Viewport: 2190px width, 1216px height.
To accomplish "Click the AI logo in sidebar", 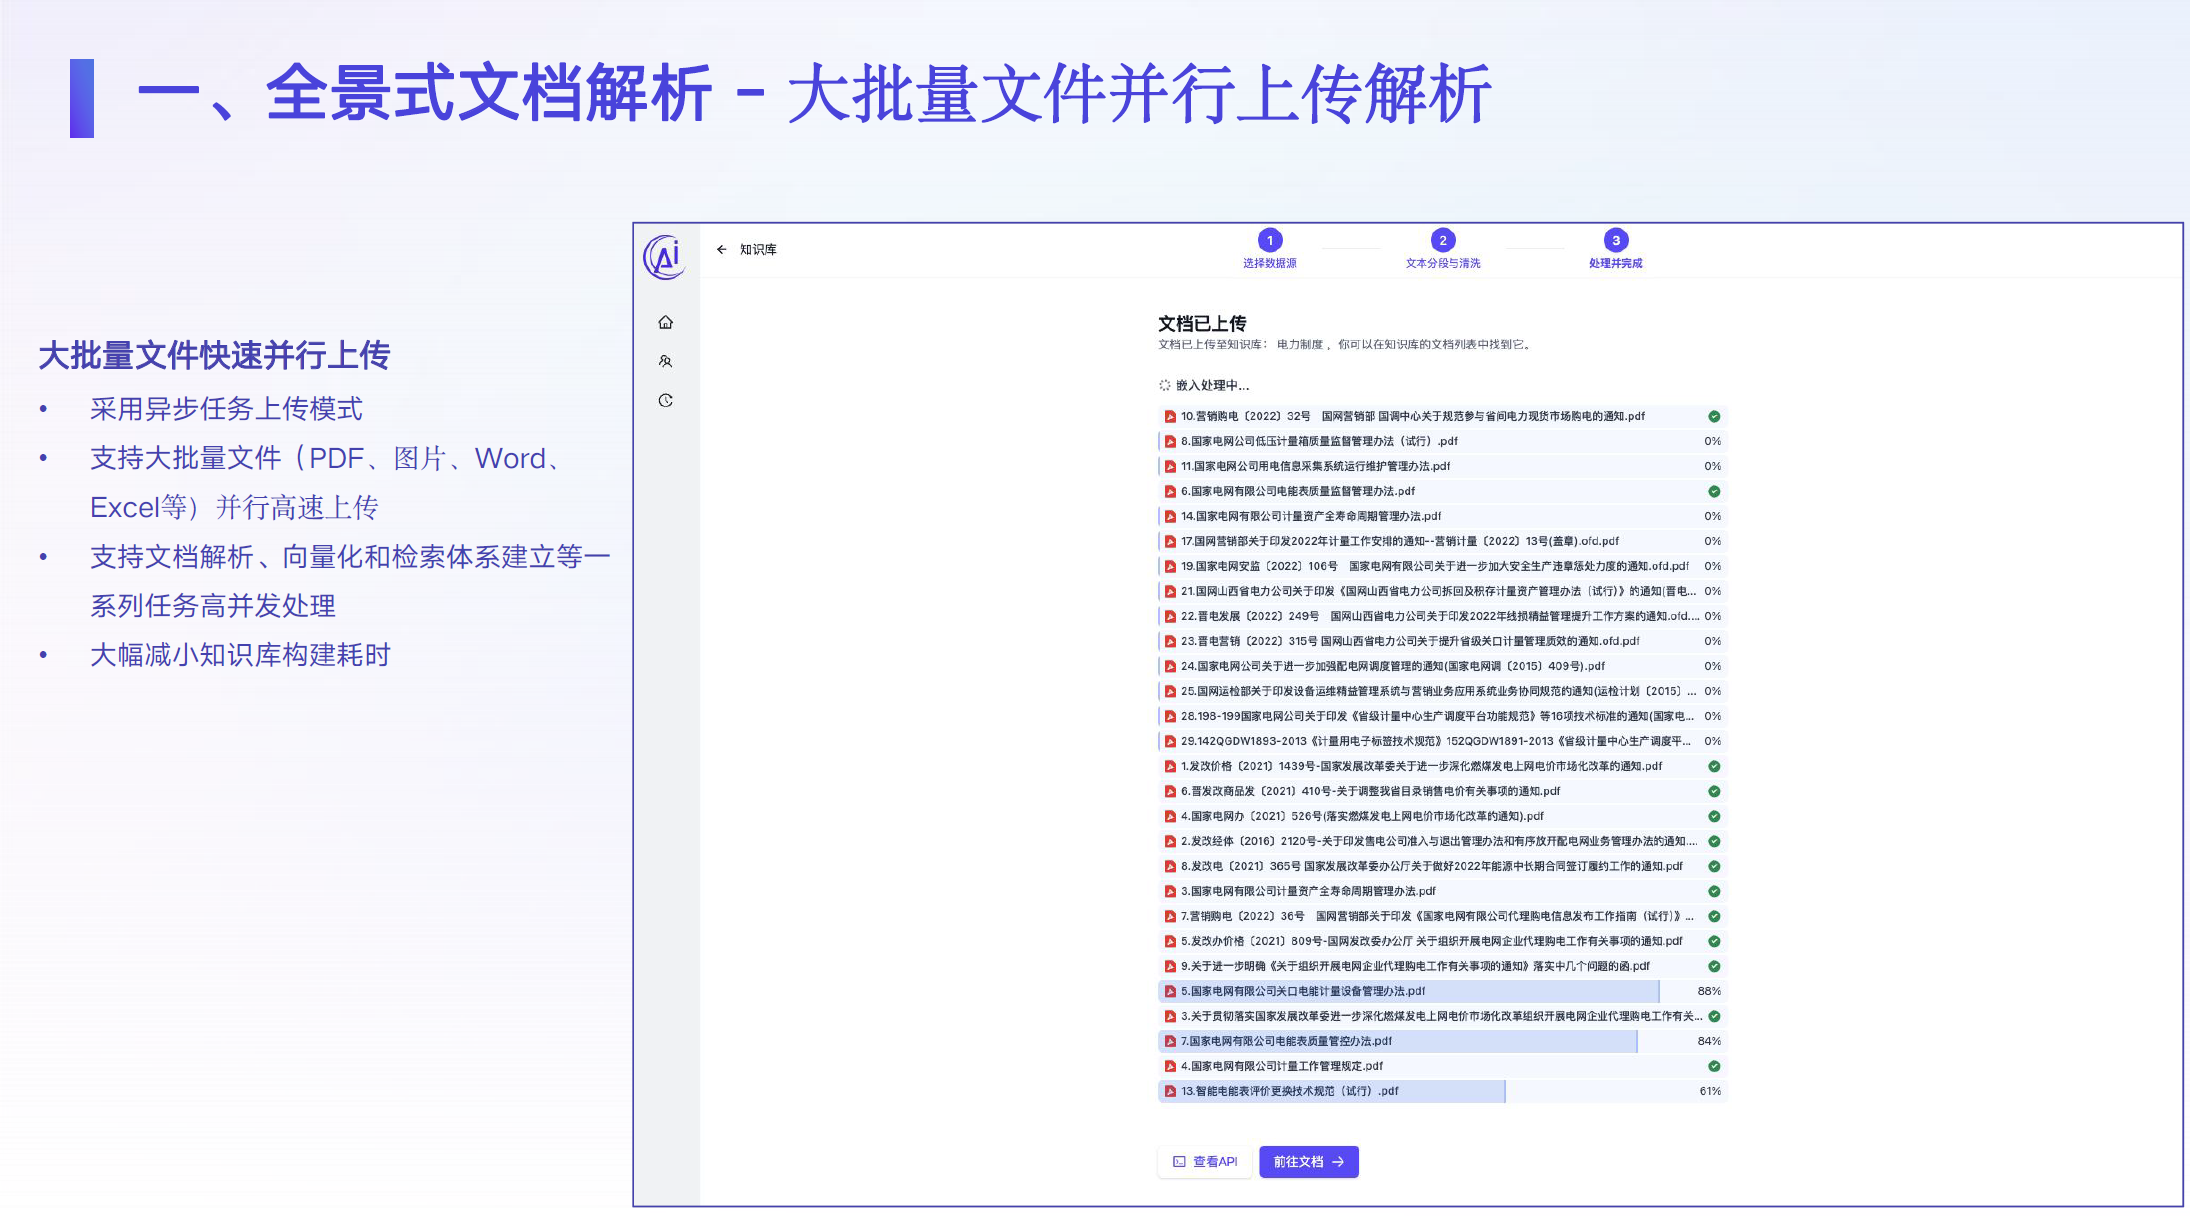I will (x=665, y=257).
